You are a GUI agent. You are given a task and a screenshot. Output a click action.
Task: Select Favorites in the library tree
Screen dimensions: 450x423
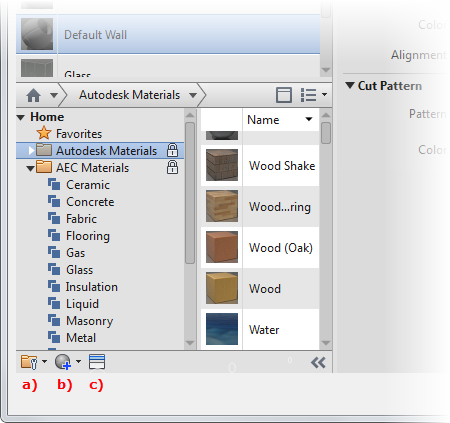[x=79, y=134]
